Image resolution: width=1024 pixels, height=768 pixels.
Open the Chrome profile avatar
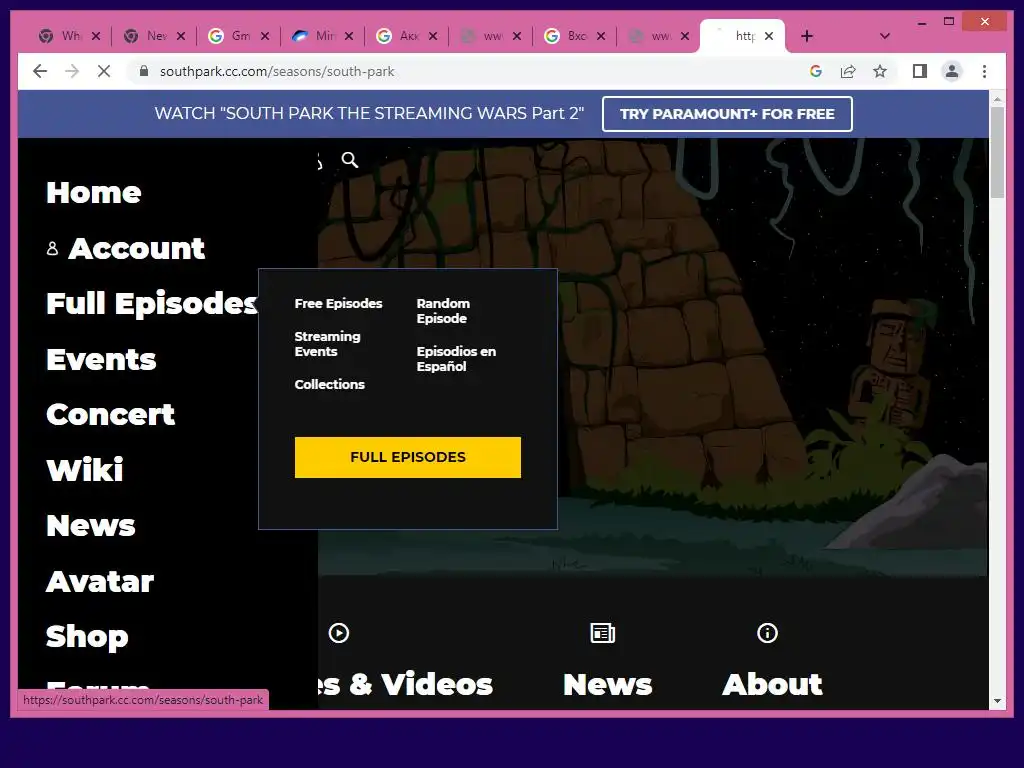tap(952, 71)
